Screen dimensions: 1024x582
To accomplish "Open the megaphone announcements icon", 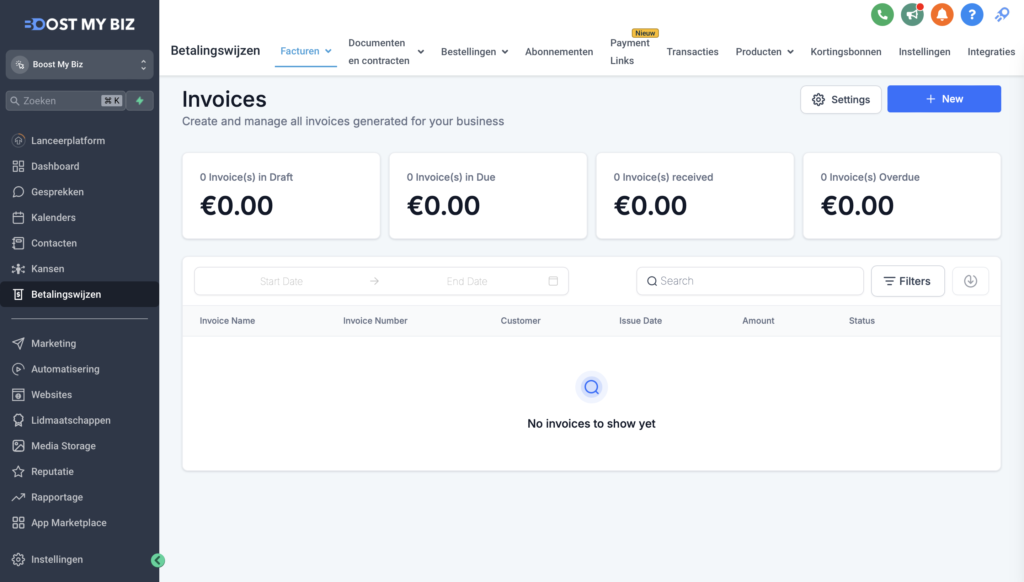I will [912, 15].
